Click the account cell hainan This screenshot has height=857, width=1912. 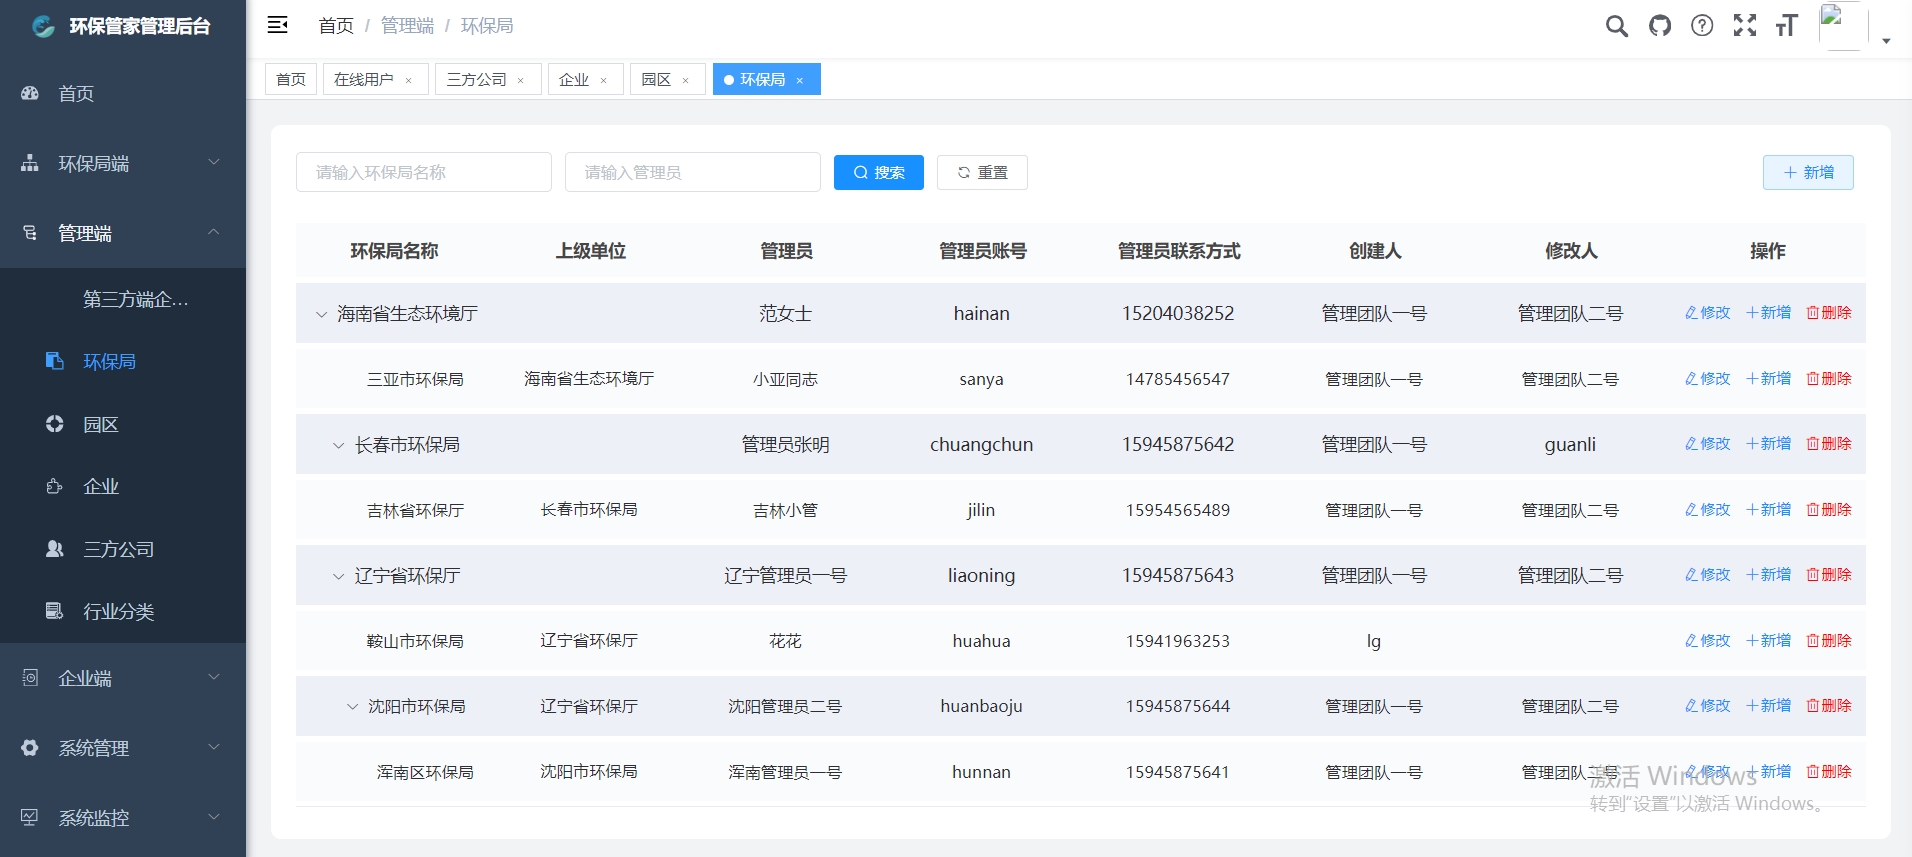click(x=982, y=314)
